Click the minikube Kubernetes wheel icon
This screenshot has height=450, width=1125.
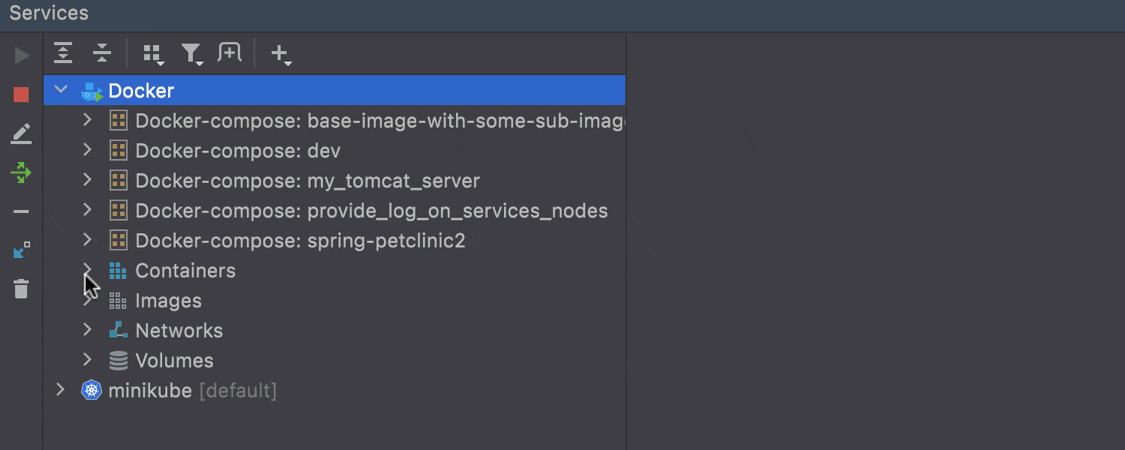tap(92, 390)
